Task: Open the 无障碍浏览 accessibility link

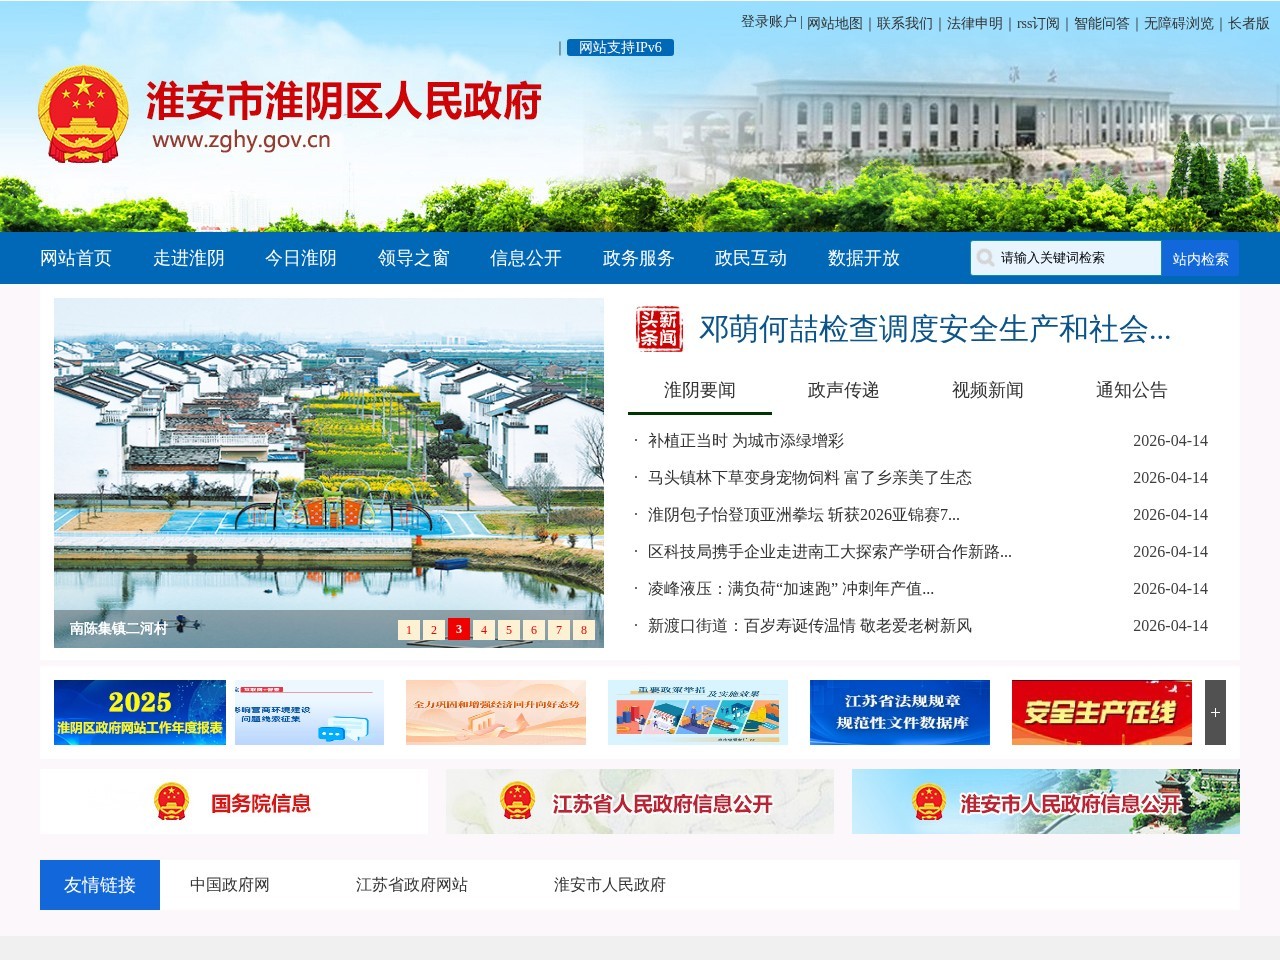Action: point(1179,23)
